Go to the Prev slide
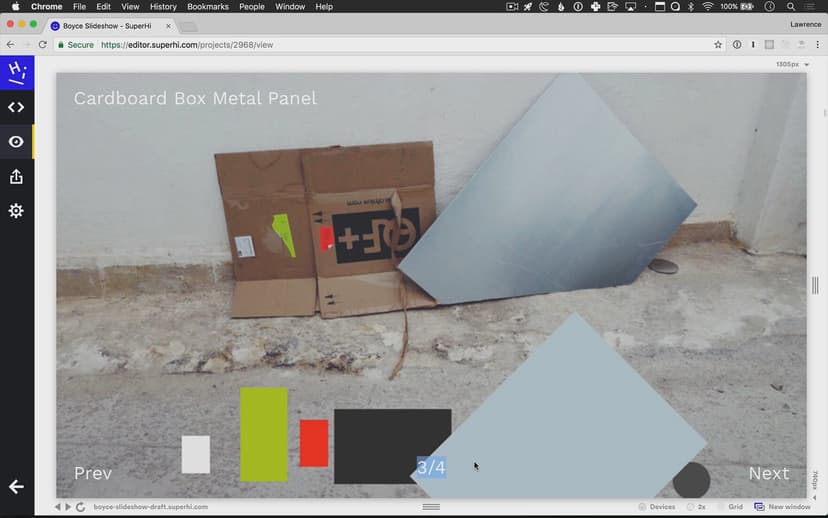The width and height of the screenshot is (828, 518). pos(93,473)
